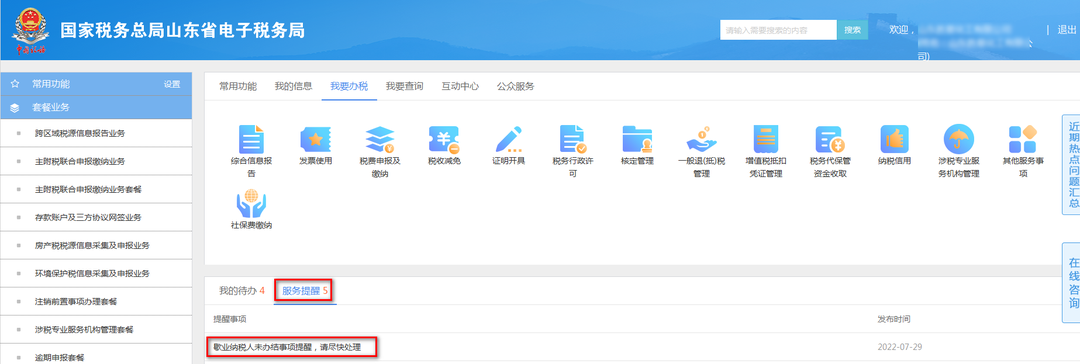Show the 服务提醒 tab

[x=304, y=291]
